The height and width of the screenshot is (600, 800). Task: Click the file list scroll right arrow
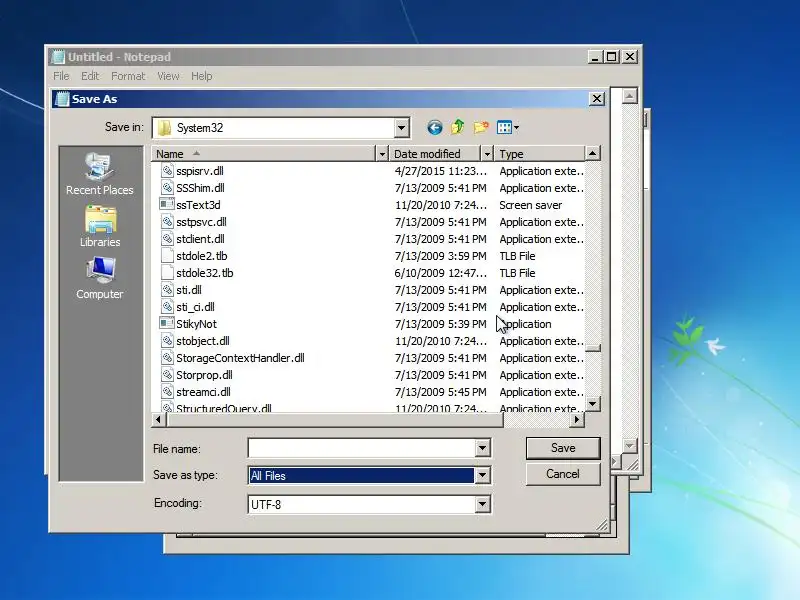tap(577, 419)
